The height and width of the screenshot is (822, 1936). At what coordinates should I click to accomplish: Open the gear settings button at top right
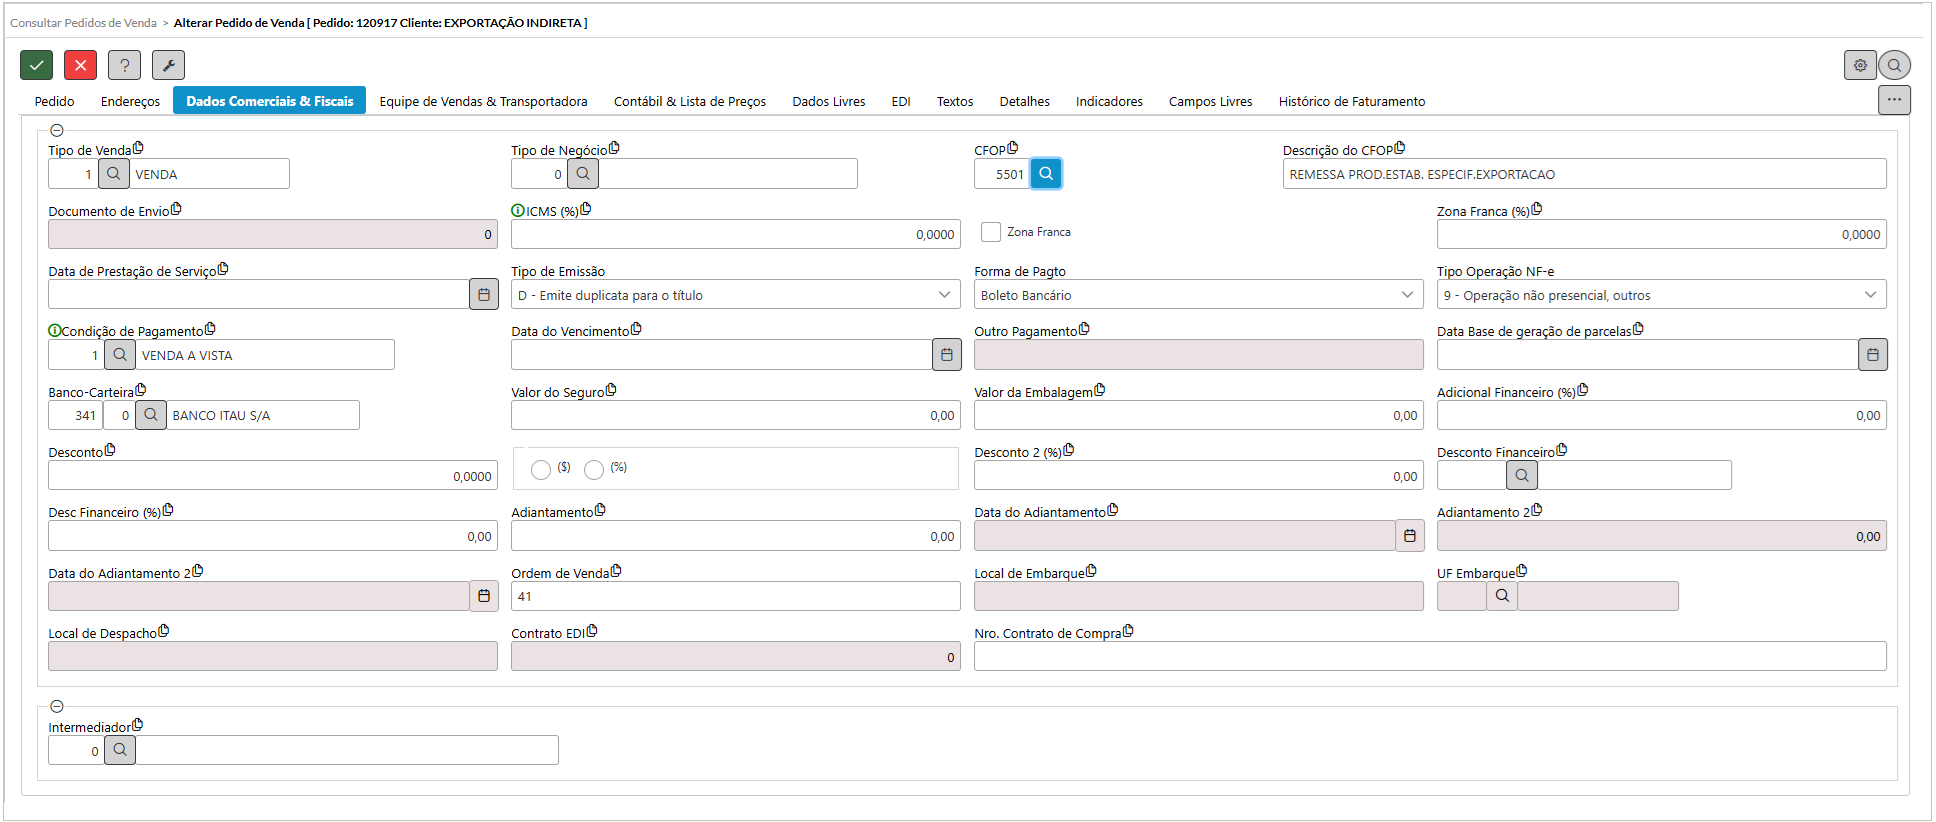click(1860, 65)
